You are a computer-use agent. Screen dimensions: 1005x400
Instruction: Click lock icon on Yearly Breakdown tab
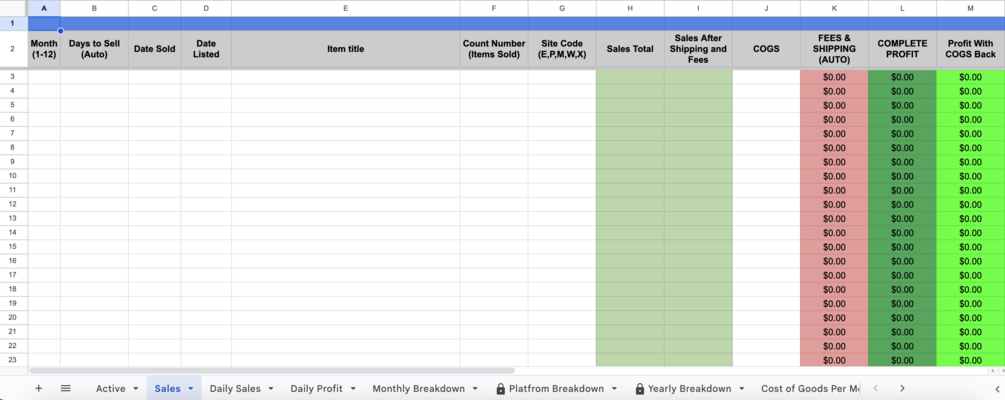point(639,389)
